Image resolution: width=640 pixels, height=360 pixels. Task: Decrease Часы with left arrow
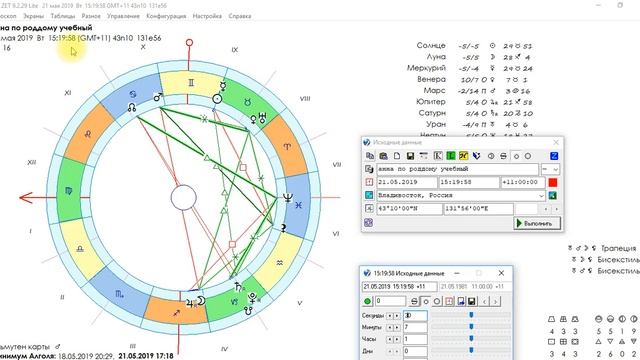pos(390,339)
